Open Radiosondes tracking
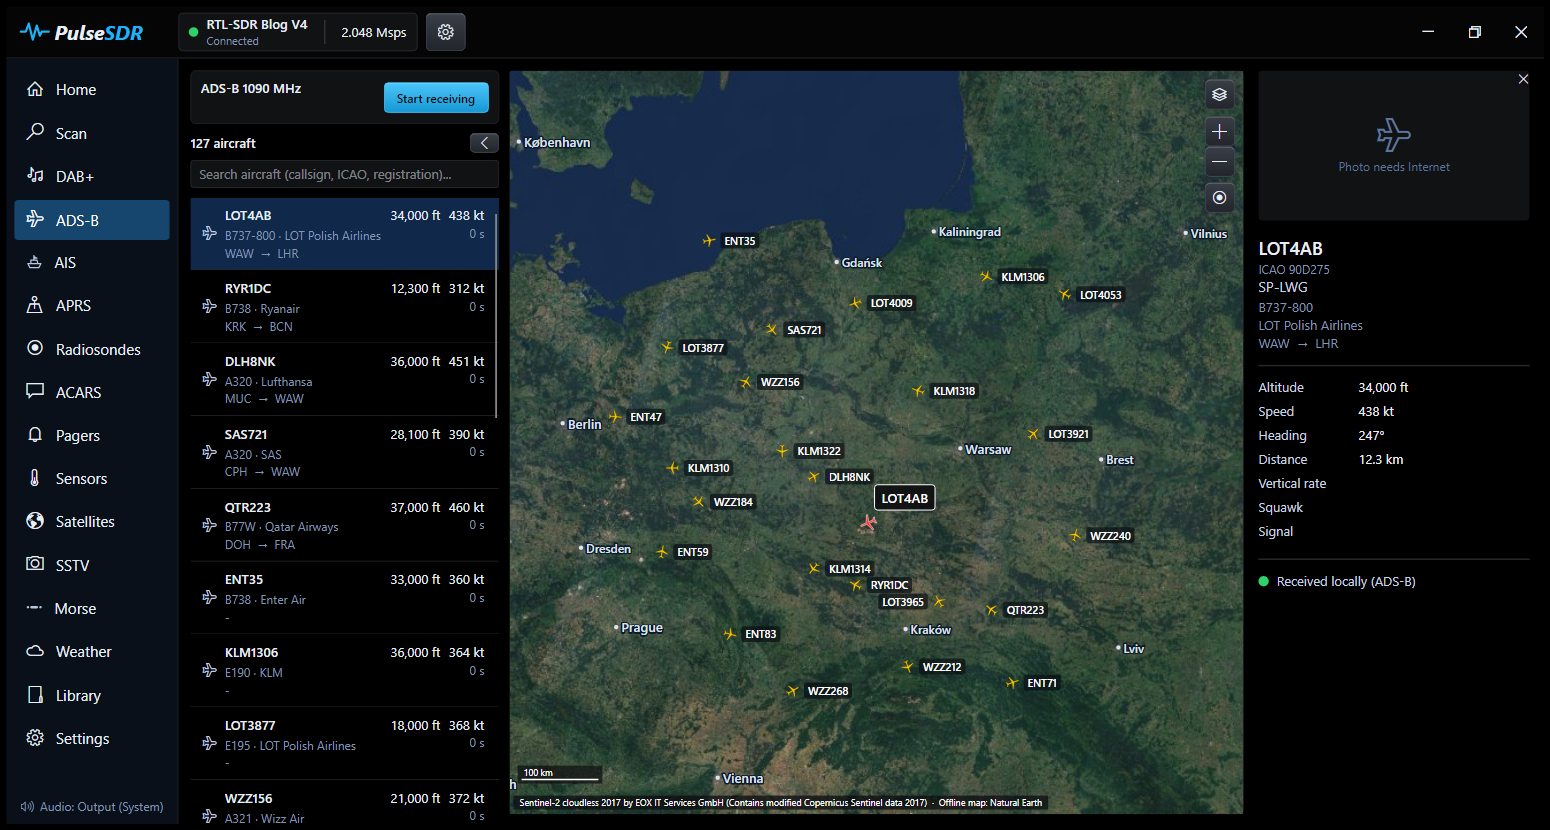Image resolution: width=1550 pixels, height=830 pixels. [92, 349]
